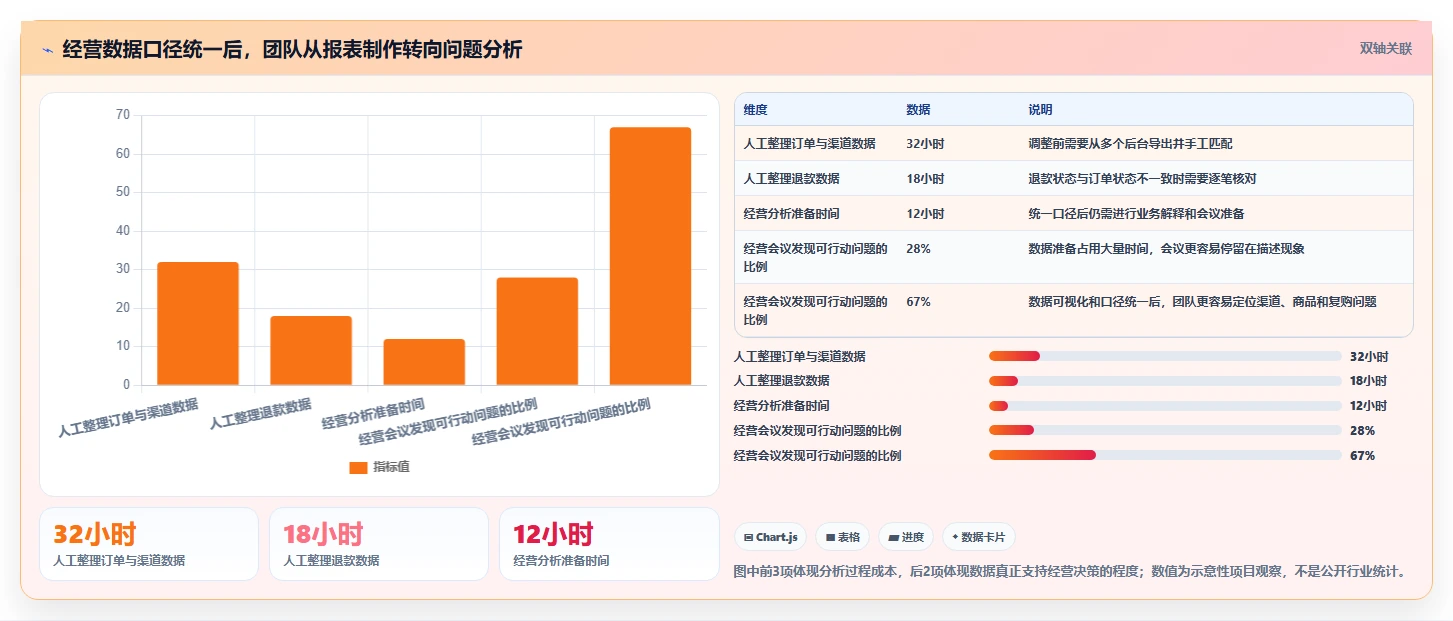
Task: Click the 表格 chip
Action: [x=842, y=537]
